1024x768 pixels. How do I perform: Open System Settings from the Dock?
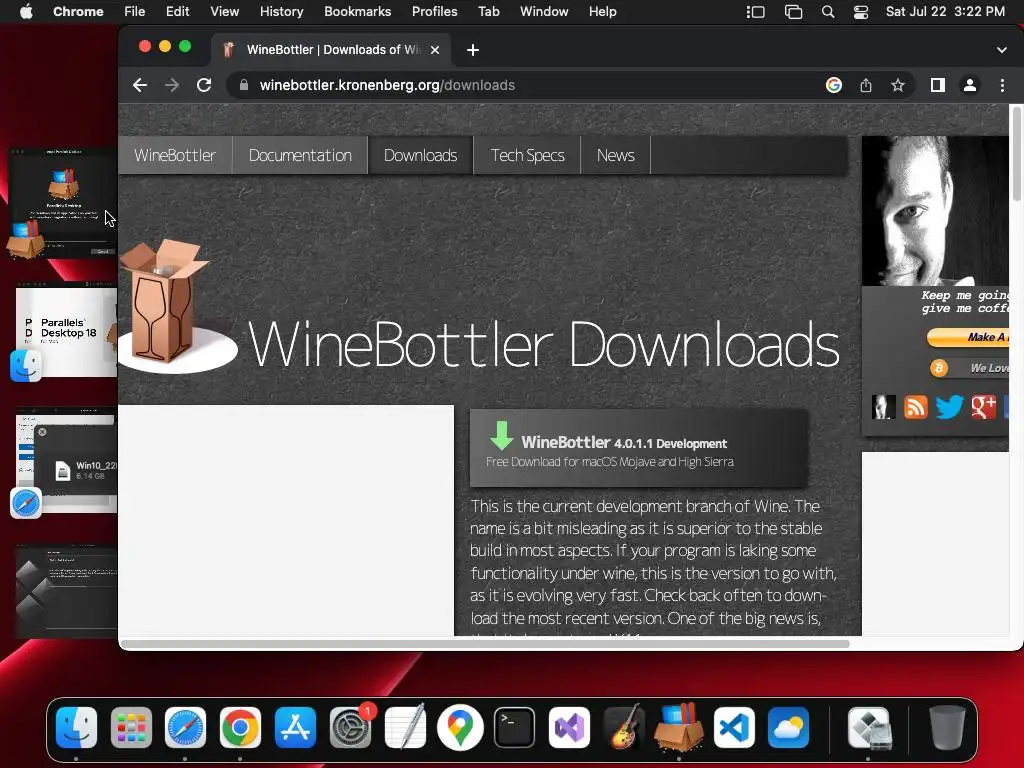pos(351,728)
